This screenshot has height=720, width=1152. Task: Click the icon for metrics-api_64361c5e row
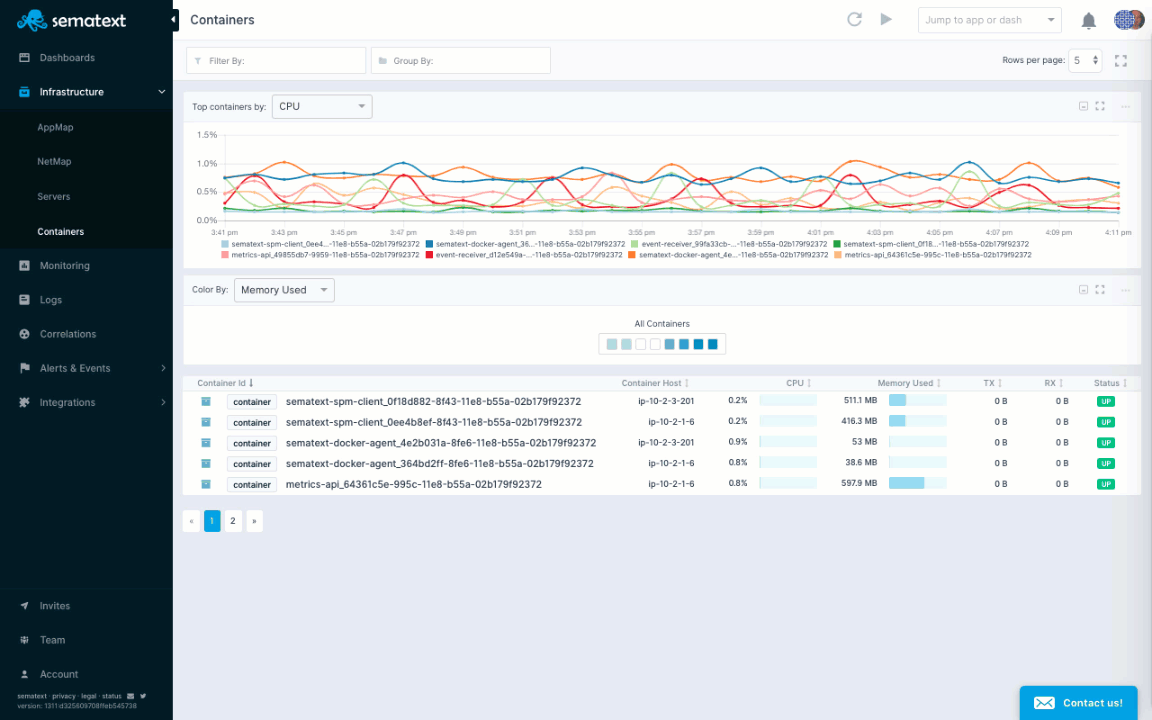[206, 484]
